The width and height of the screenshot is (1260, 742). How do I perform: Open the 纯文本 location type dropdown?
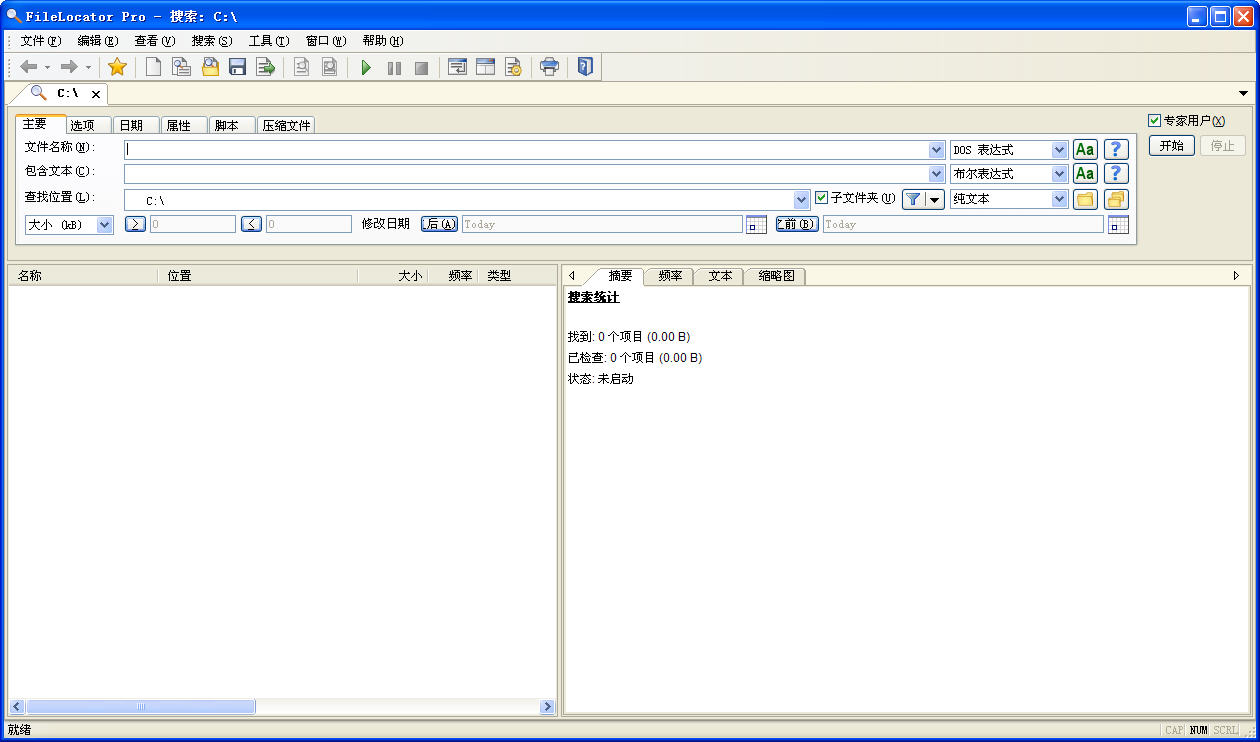pyautogui.click(x=1060, y=199)
